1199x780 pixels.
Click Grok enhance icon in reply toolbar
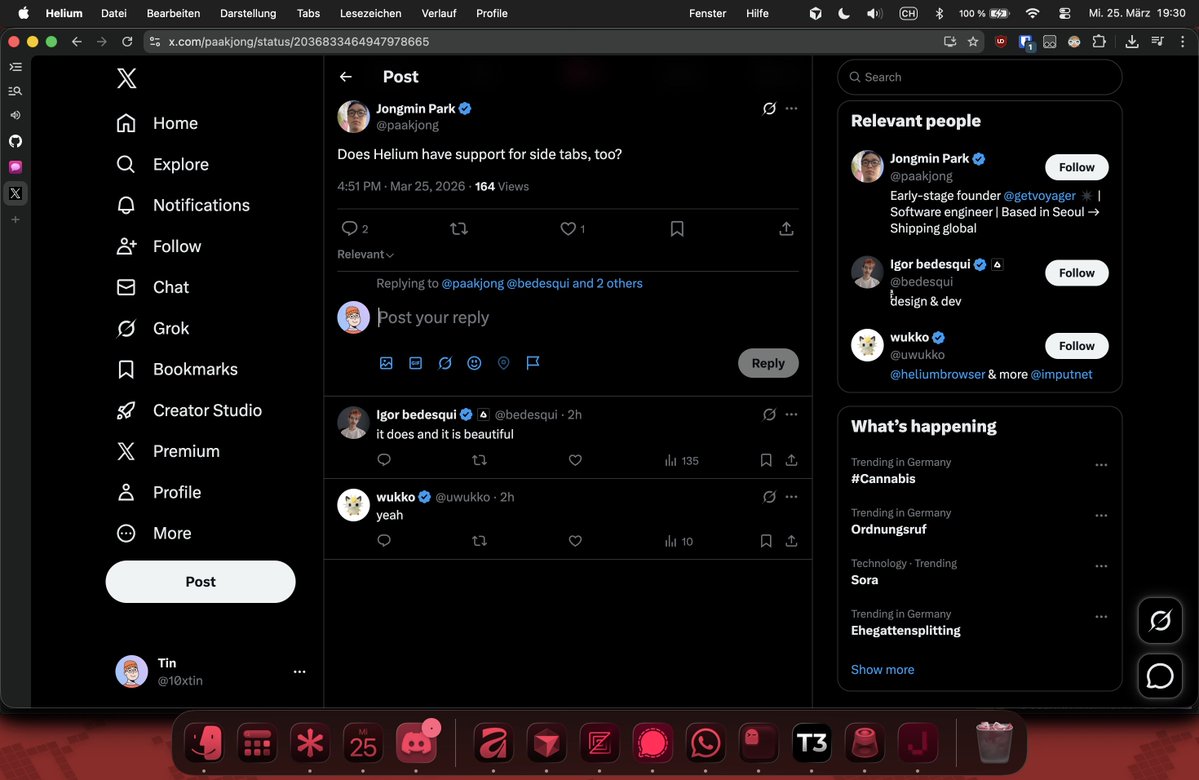445,363
